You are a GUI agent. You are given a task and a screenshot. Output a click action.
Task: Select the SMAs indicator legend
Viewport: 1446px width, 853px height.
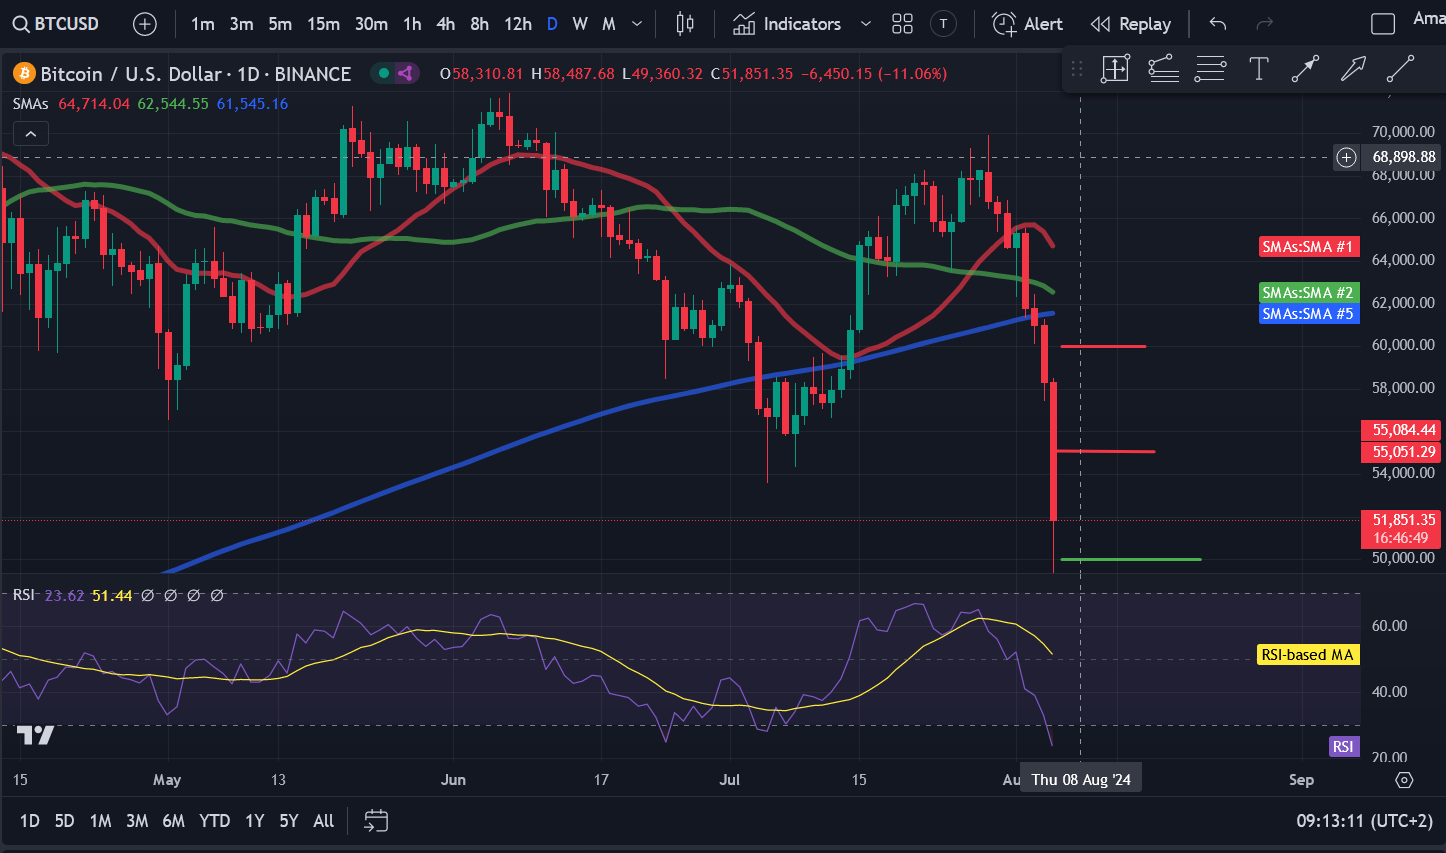coord(30,104)
